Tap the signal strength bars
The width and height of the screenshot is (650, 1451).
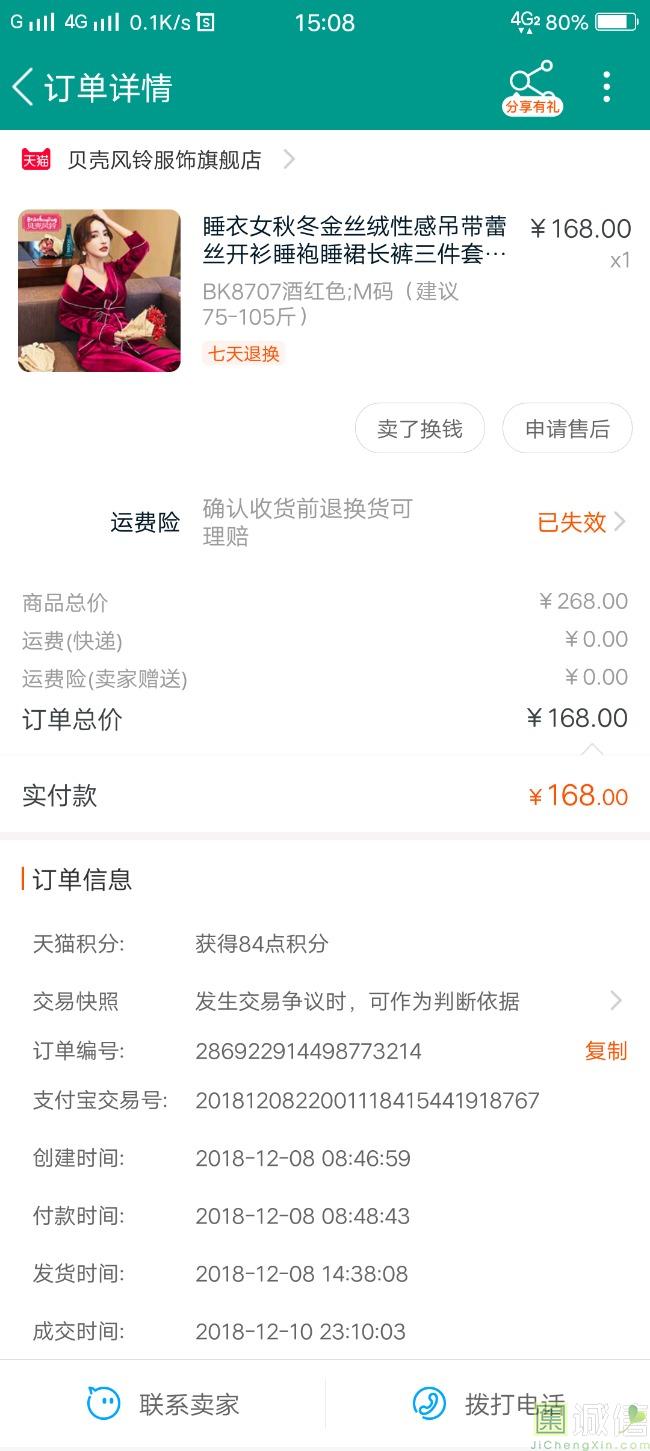(x=41, y=22)
